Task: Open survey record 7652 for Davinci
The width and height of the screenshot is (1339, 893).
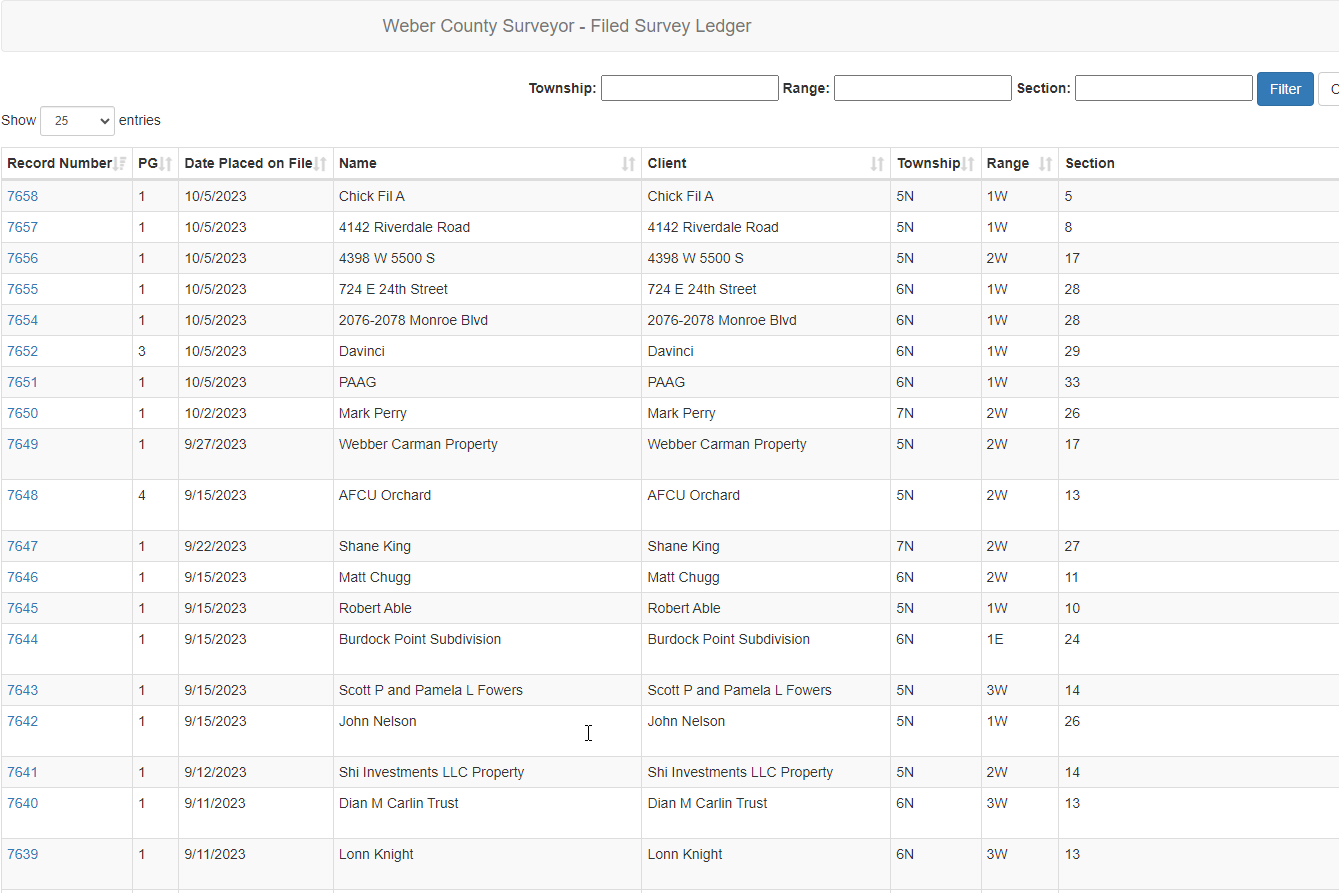Action: (22, 351)
